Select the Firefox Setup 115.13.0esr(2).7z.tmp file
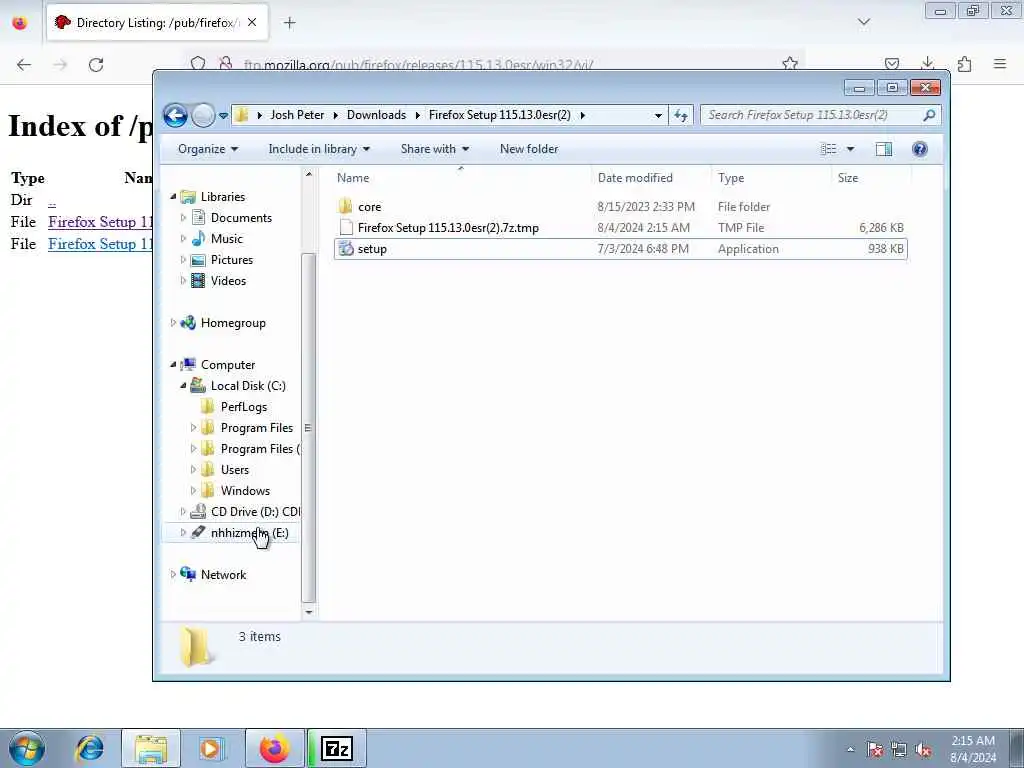 tap(448, 228)
